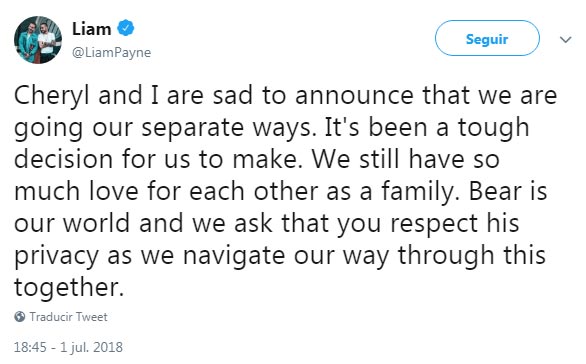The height and width of the screenshot is (364, 586).
Task: Visit the @LiamPayne handle link
Action: point(111,52)
